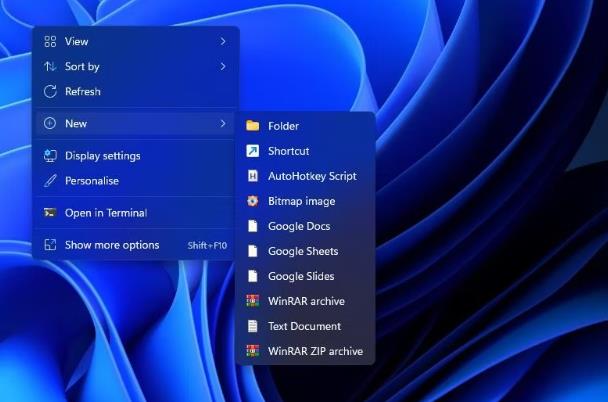The width and height of the screenshot is (608, 402).
Task: Create a new Shortcut
Action: point(305,151)
